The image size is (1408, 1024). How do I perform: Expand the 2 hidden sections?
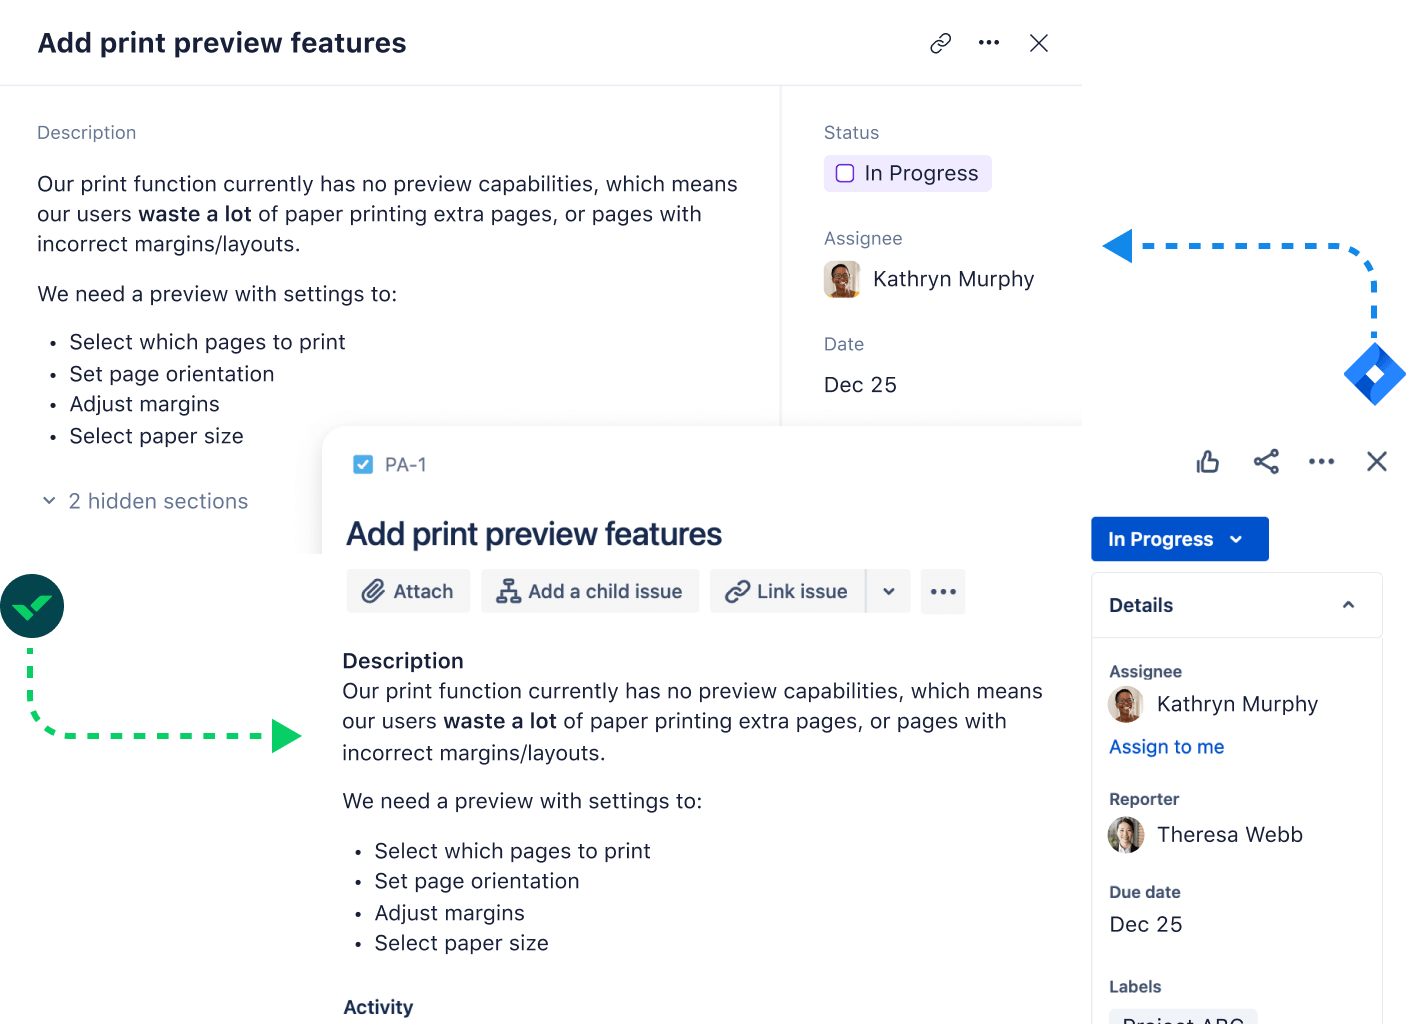click(x=145, y=501)
